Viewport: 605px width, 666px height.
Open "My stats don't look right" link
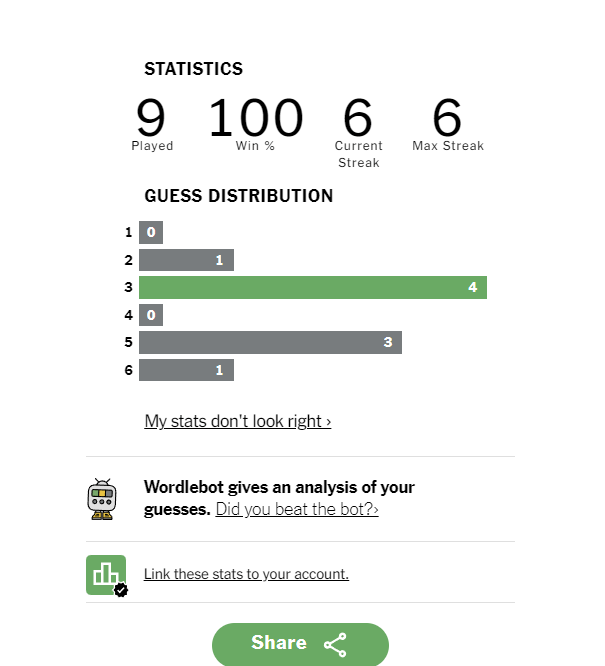(237, 421)
